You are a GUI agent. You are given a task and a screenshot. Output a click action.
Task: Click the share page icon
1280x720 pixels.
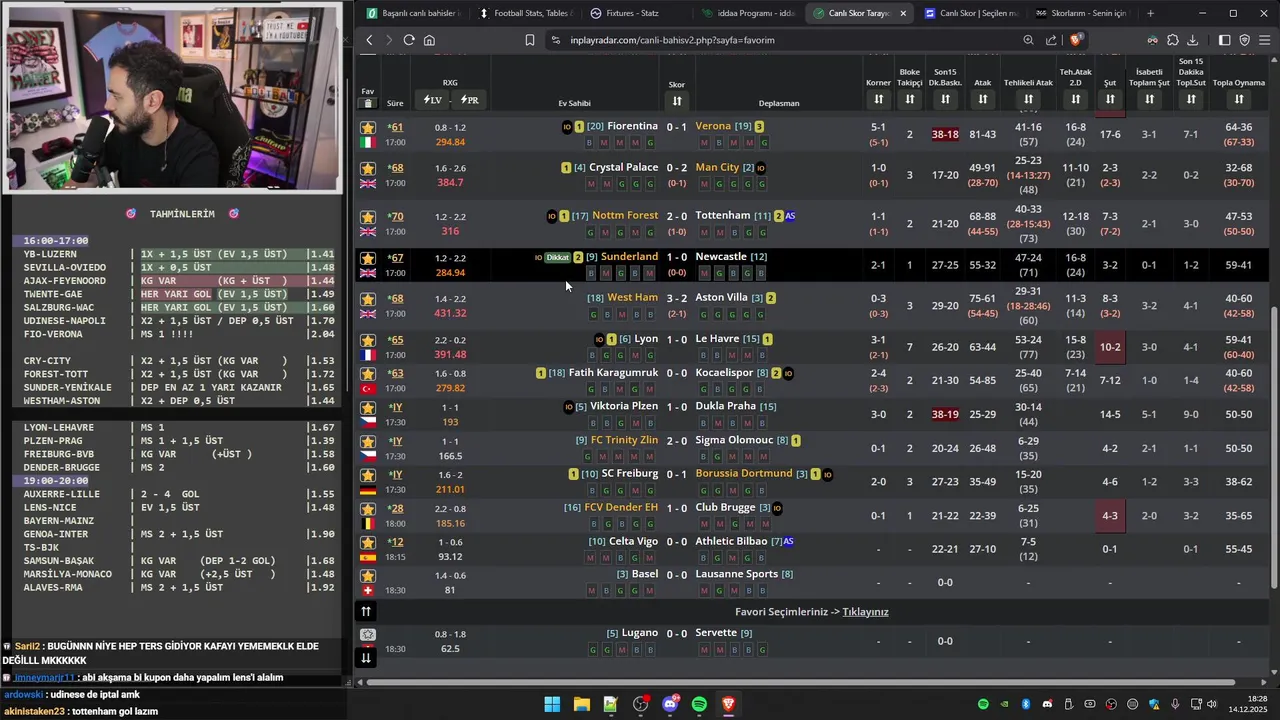click(1051, 40)
